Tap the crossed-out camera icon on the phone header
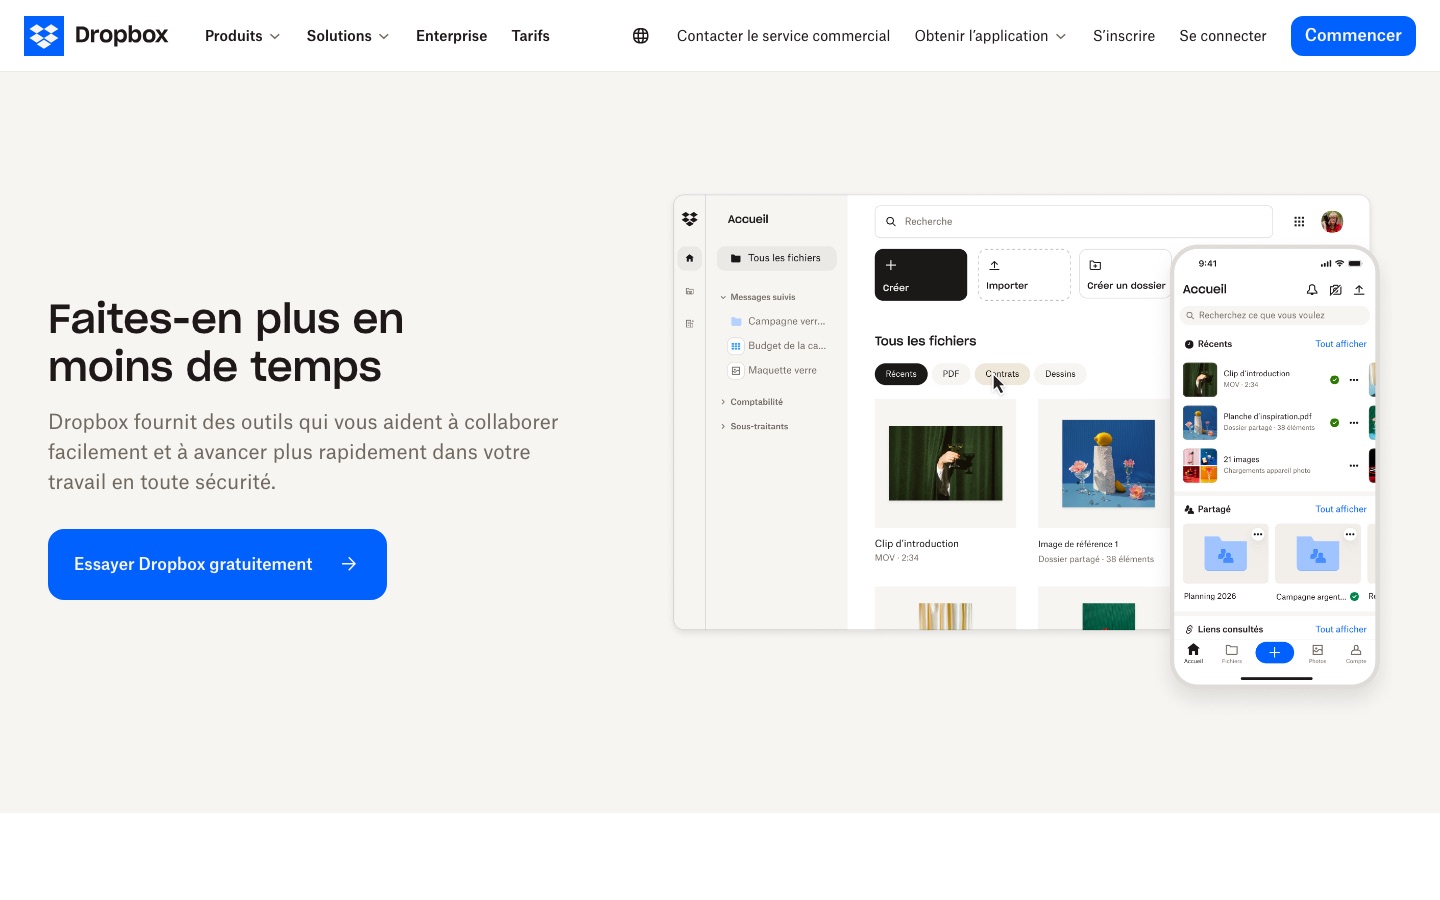This screenshot has width=1440, height=900. point(1336,290)
